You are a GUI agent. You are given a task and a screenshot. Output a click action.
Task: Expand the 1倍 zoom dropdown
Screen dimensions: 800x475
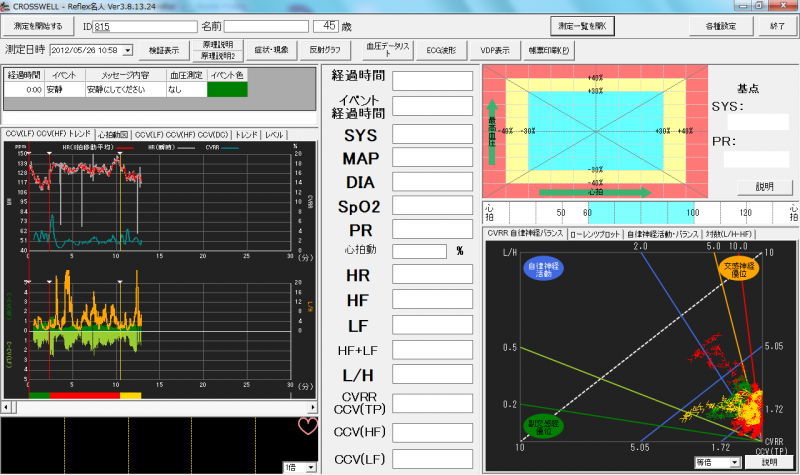[312, 466]
